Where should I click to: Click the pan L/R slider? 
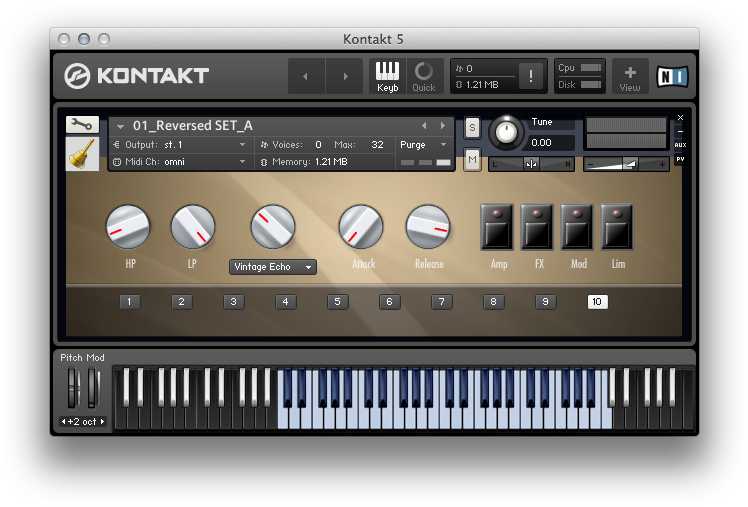tap(531, 165)
